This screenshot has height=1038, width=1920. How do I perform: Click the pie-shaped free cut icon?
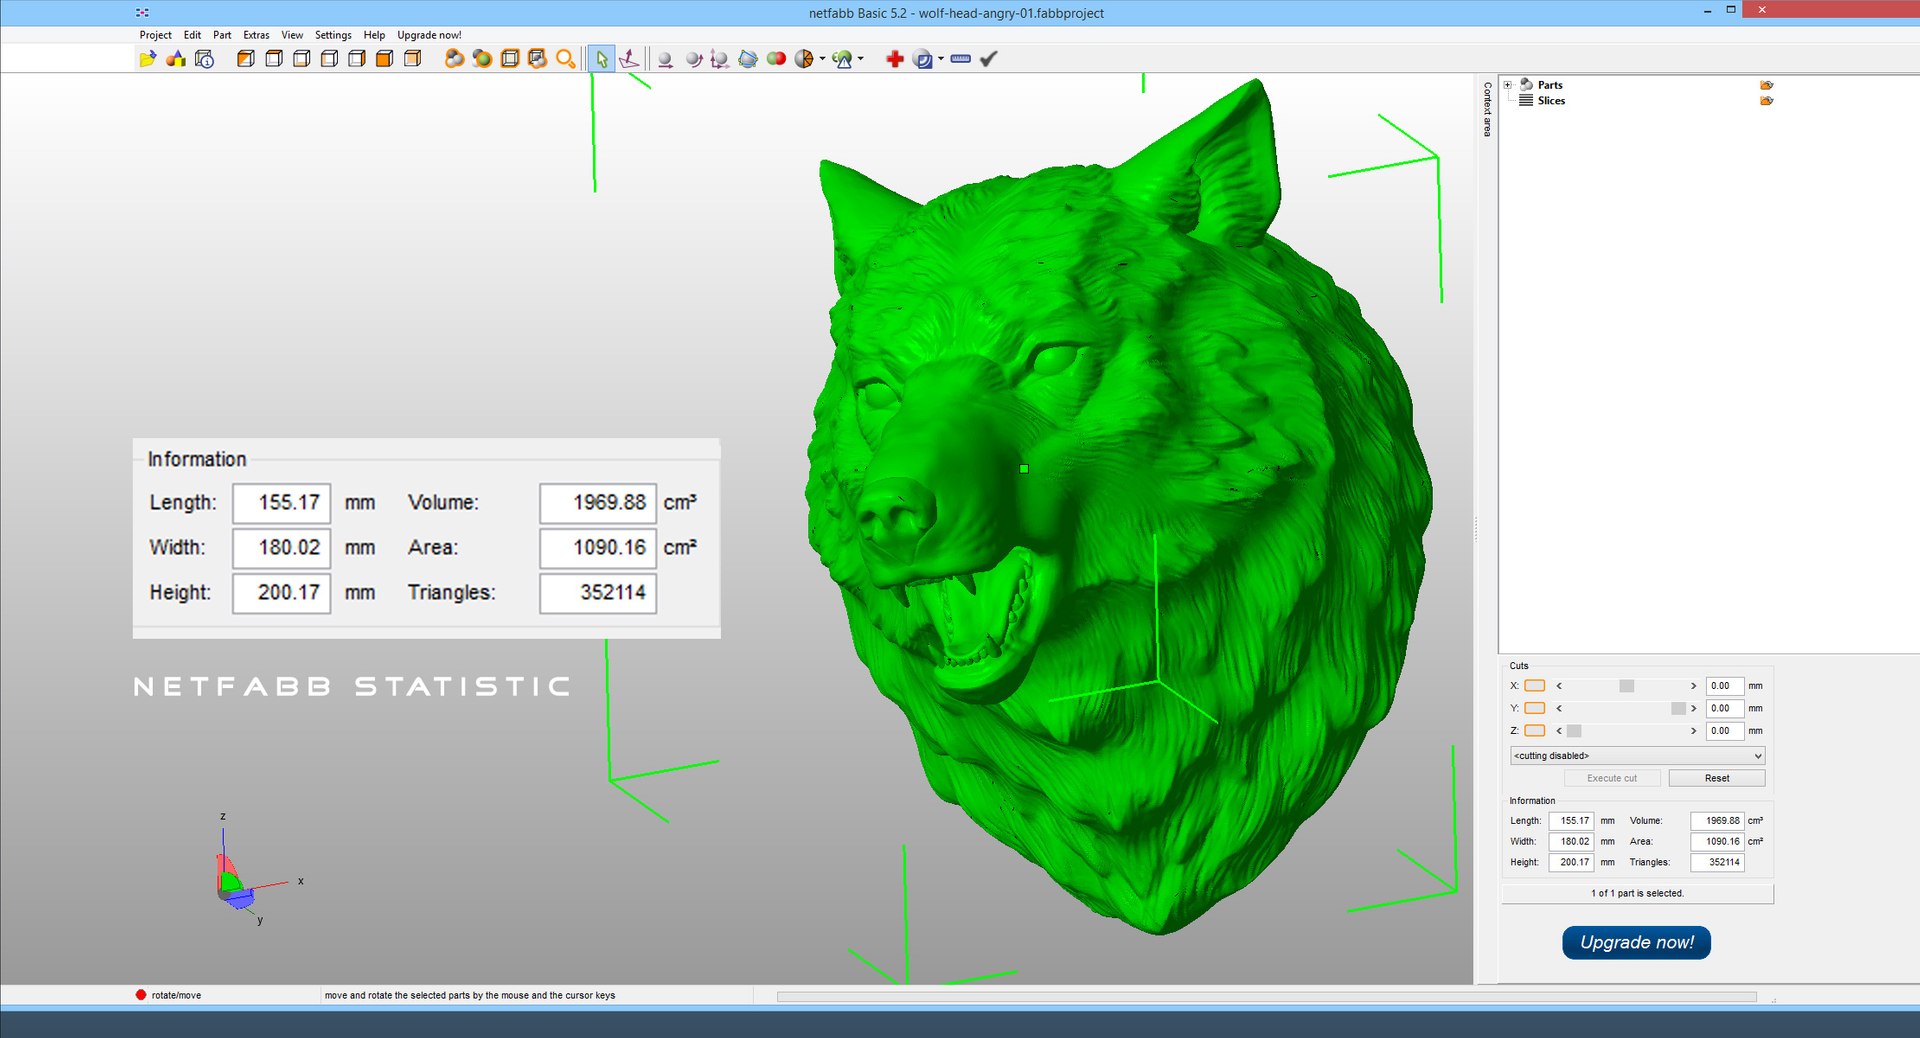pos(804,59)
